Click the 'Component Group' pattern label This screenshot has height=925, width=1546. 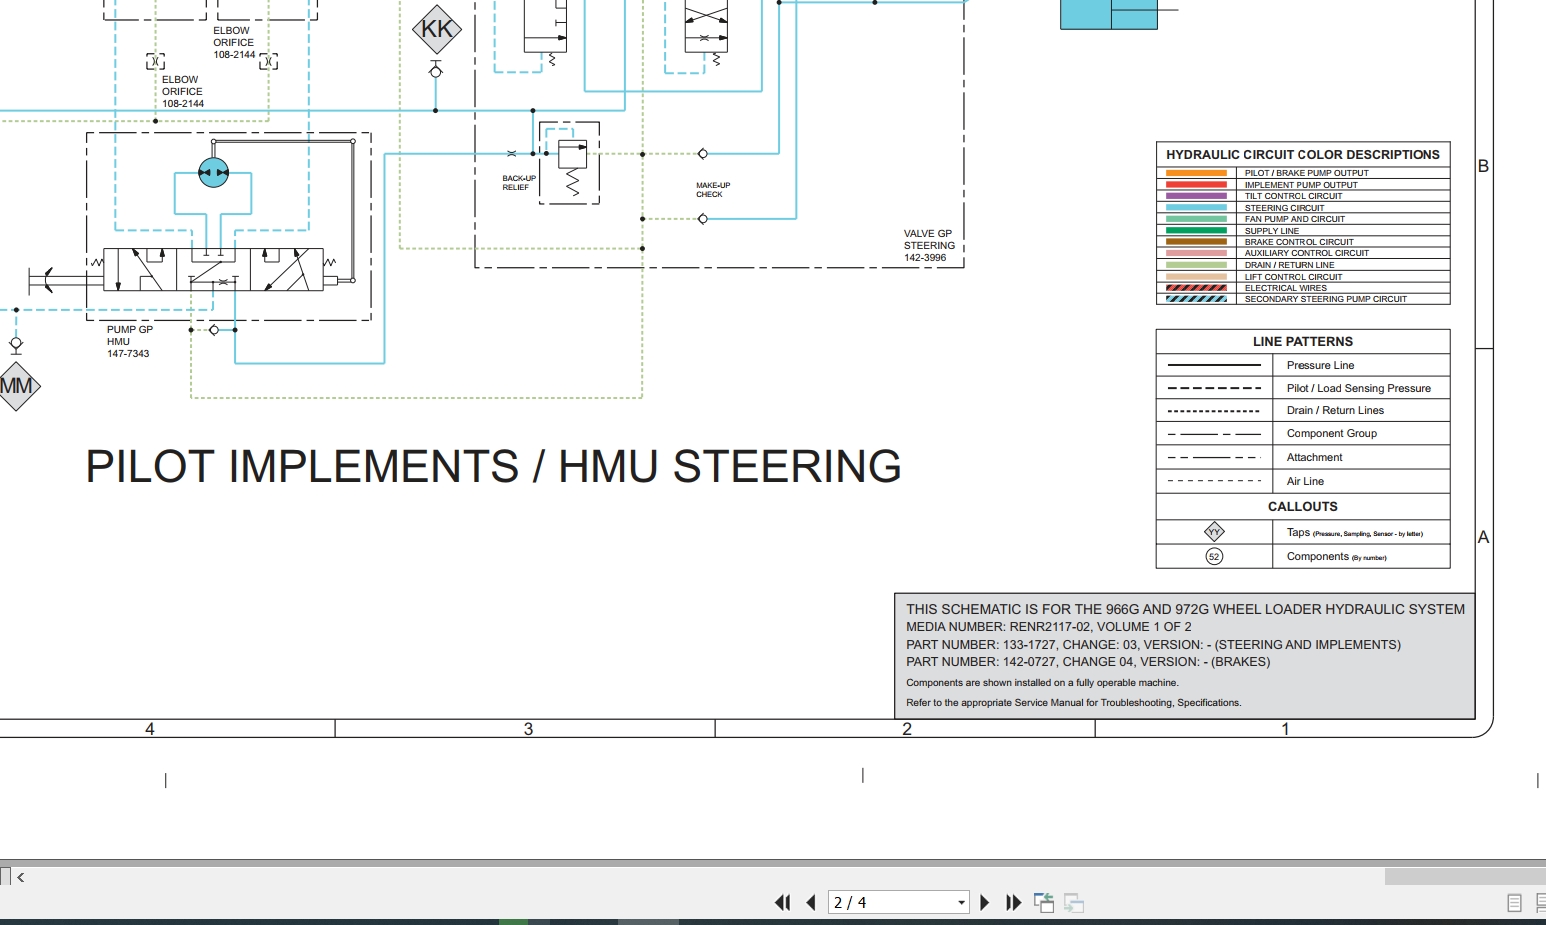point(1331,434)
